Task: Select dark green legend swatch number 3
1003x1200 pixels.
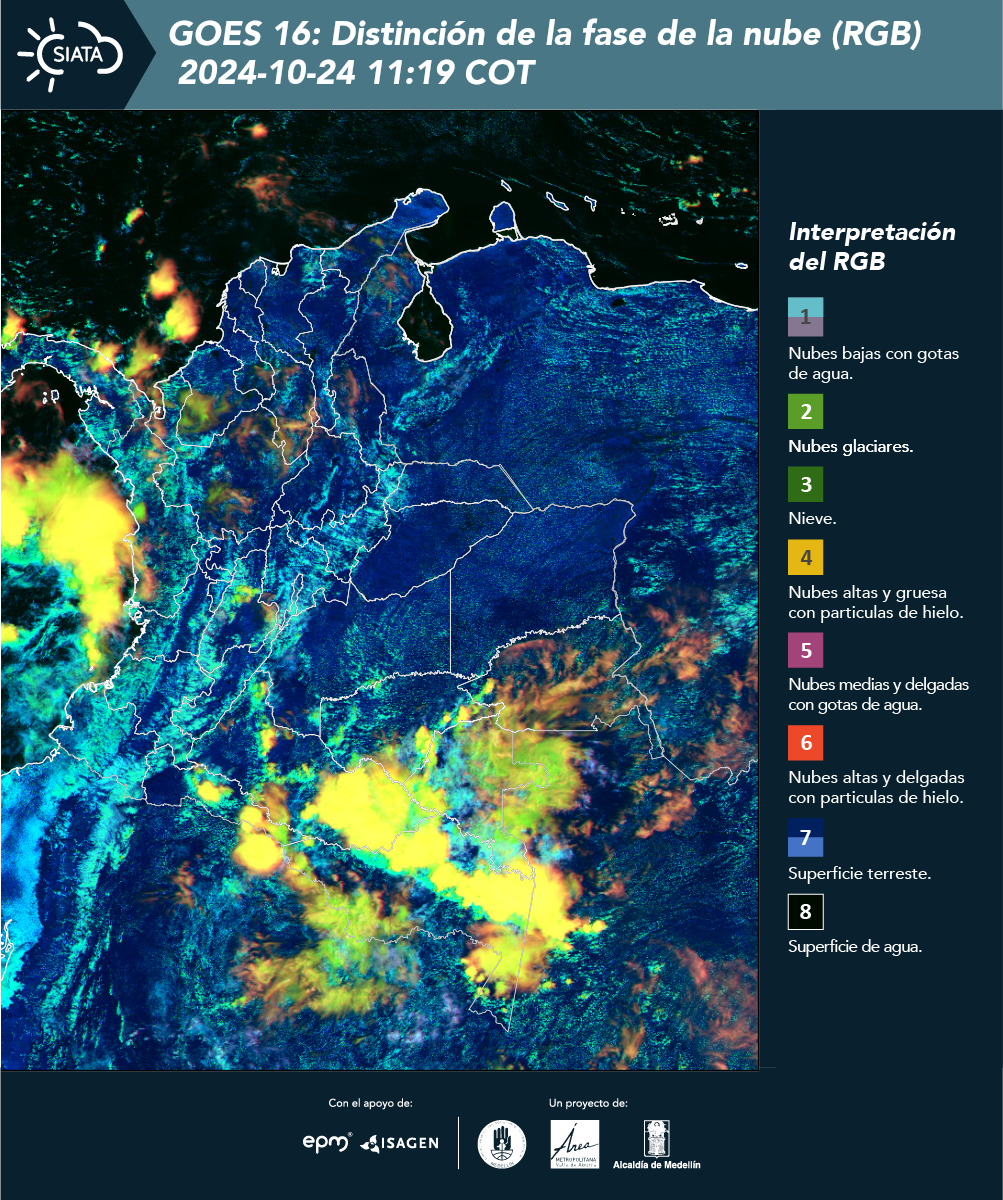Action: point(805,485)
